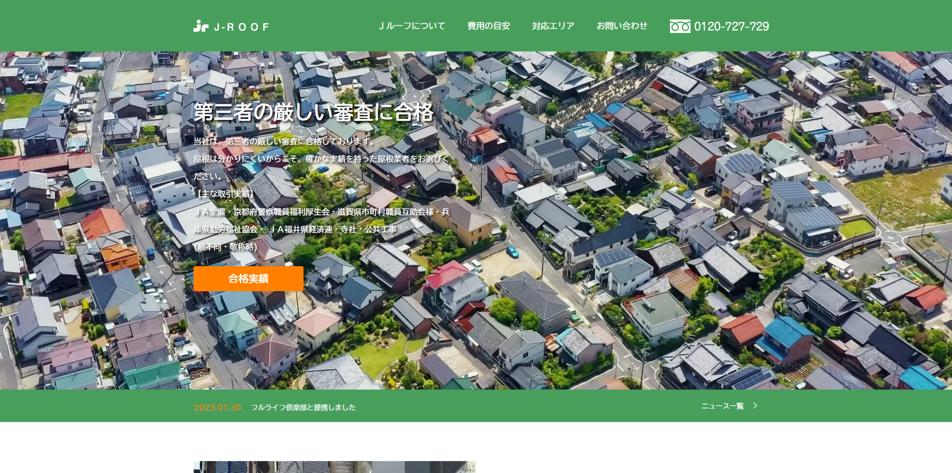Viewport: 952px width, 473px height.
Task: Click the chevron arrow beside ニュース一覧
Action: [x=755, y=406]
